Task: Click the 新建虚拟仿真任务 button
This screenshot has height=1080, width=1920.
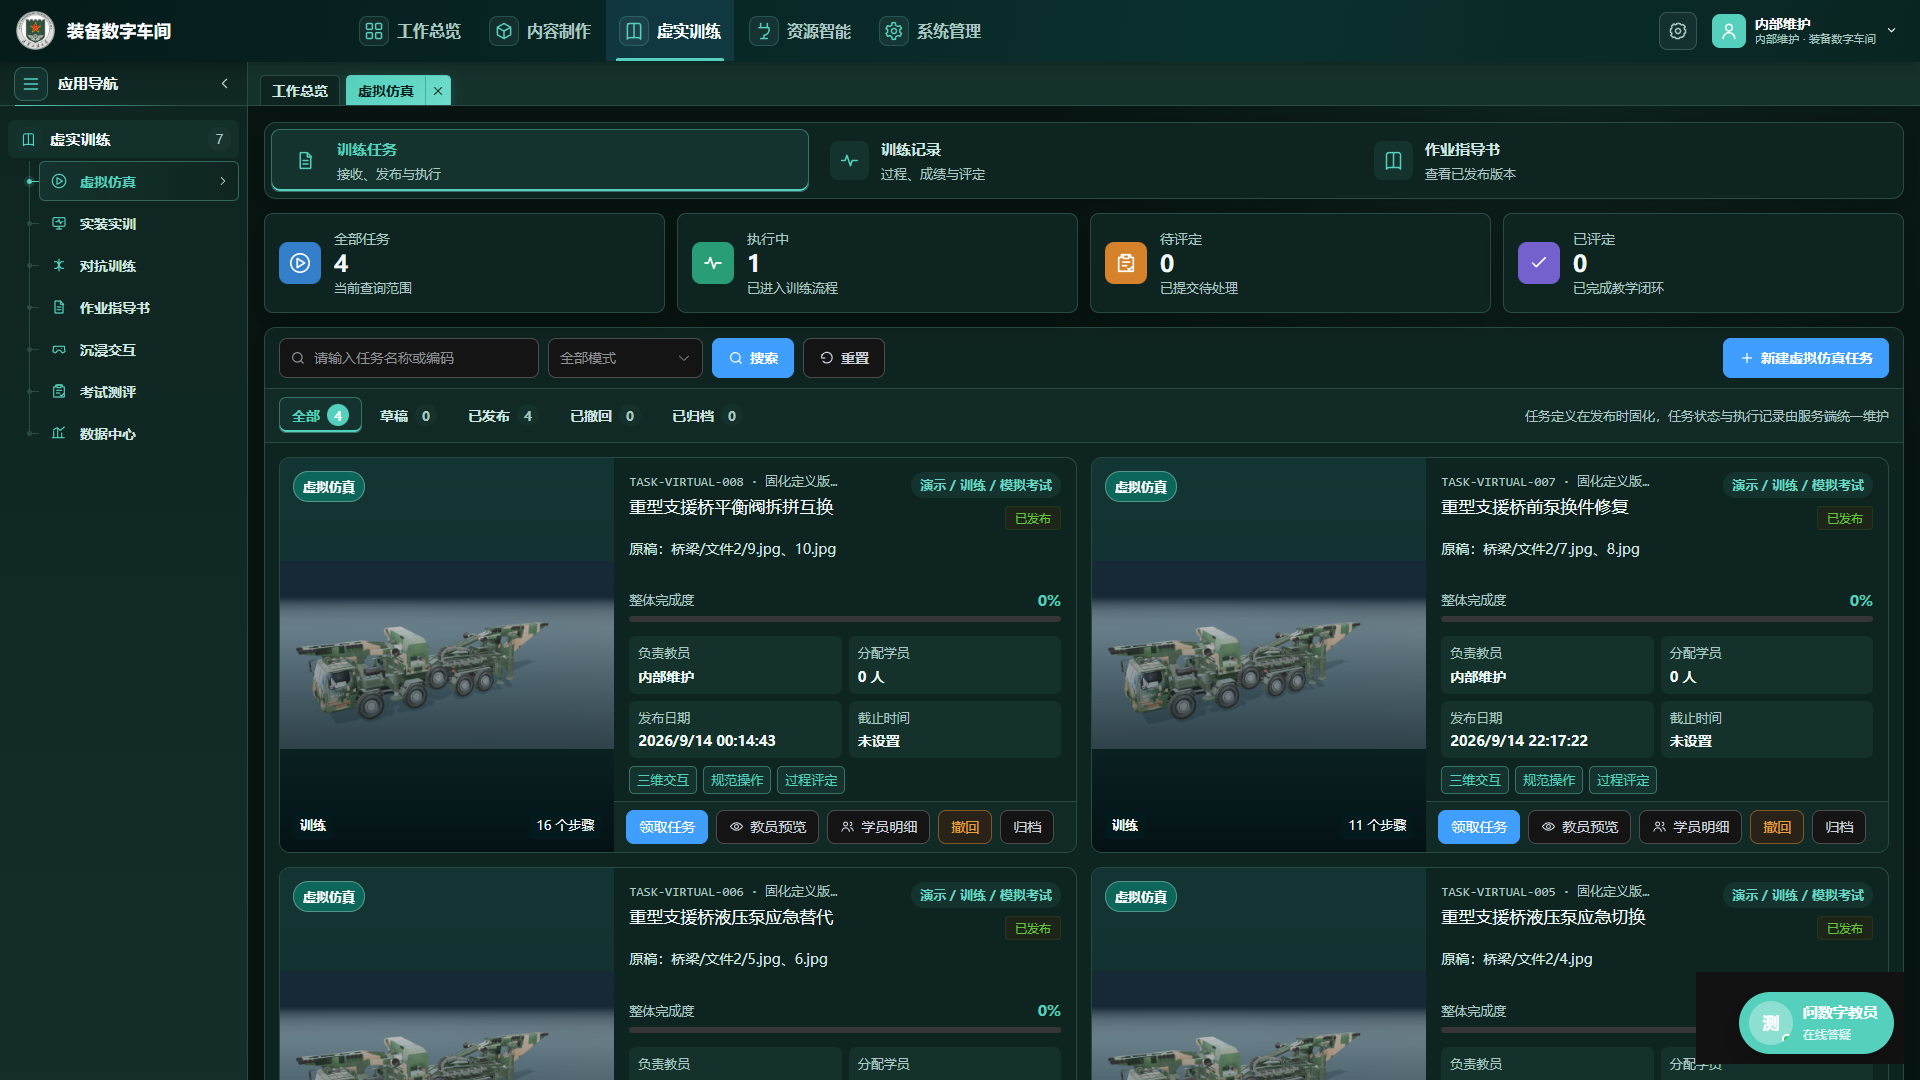Action: coord(1806,358)
